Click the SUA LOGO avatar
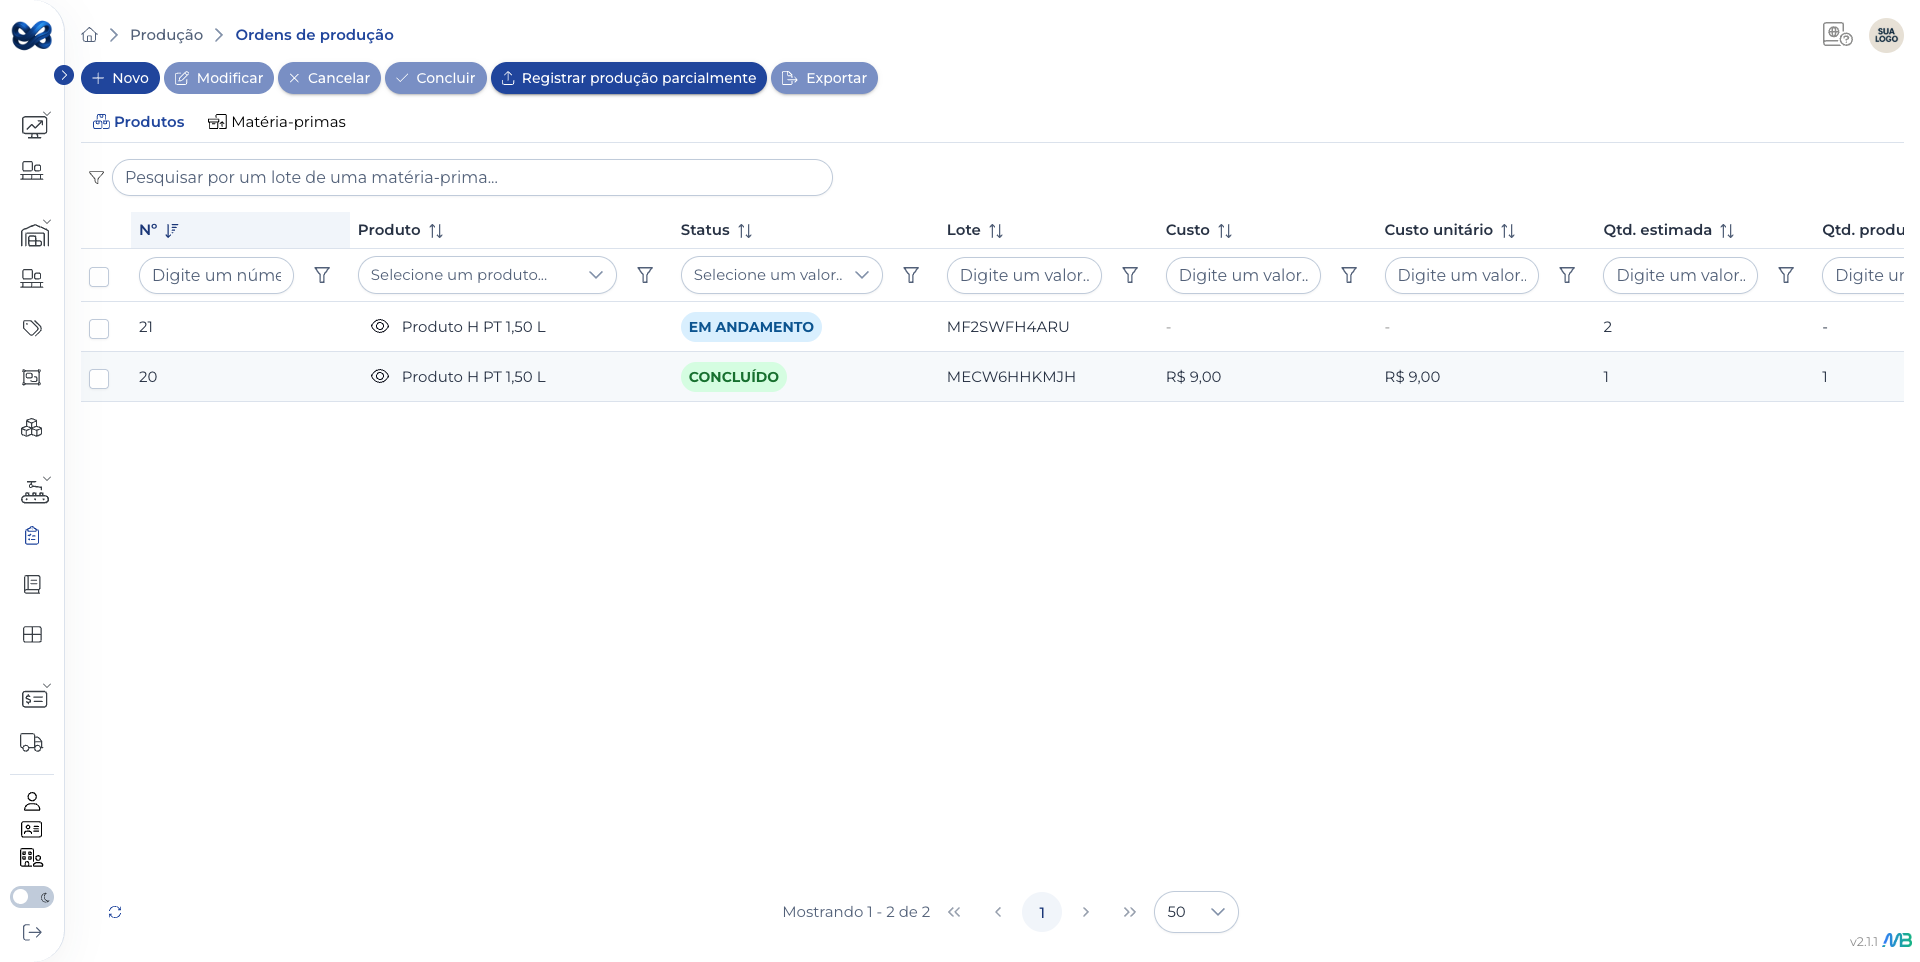Screen dimensions: 1920x962 click(1885, 35)
